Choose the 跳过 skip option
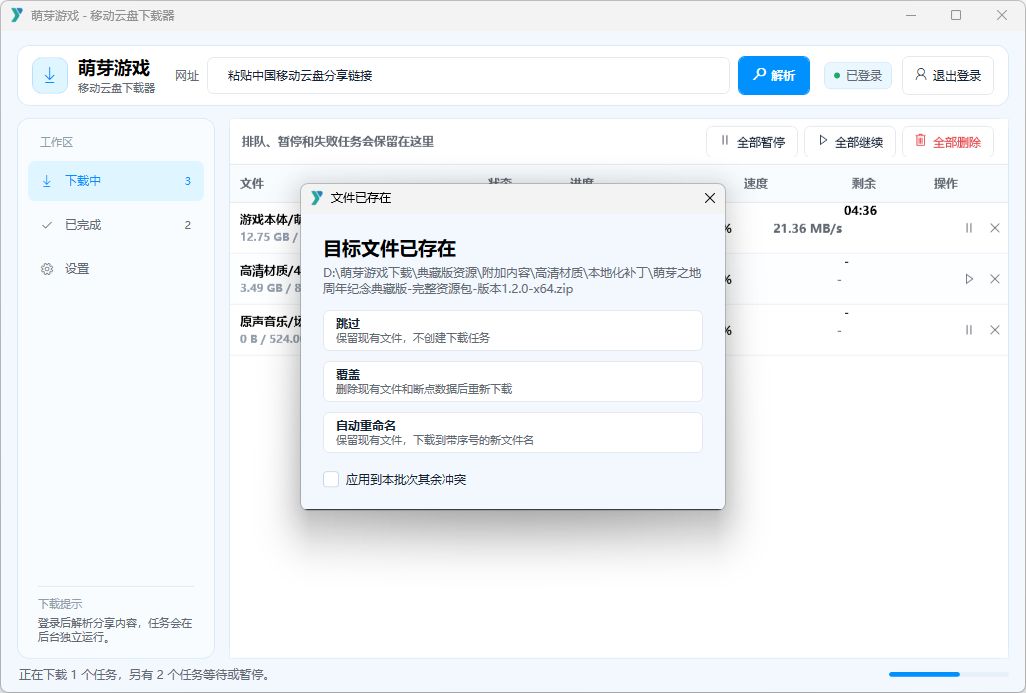 point(512,330)
